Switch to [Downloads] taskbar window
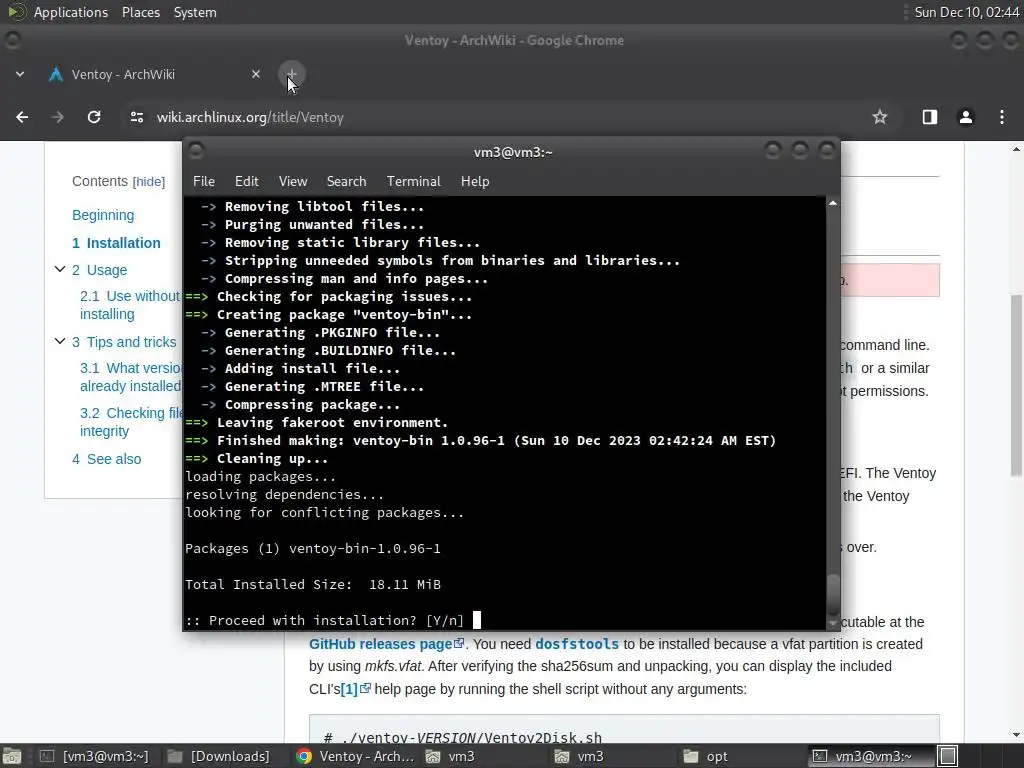The width and height of the screenshot is (1024, 768). tap(220, 756)
